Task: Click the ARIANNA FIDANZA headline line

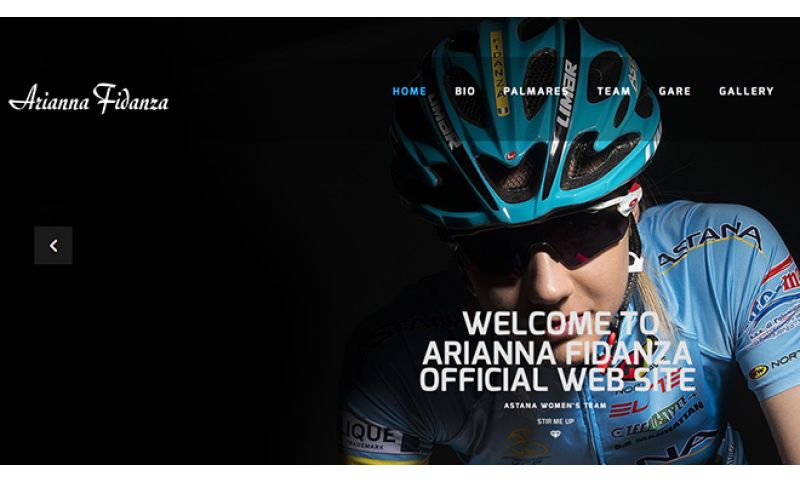Action: pos(557,352)
